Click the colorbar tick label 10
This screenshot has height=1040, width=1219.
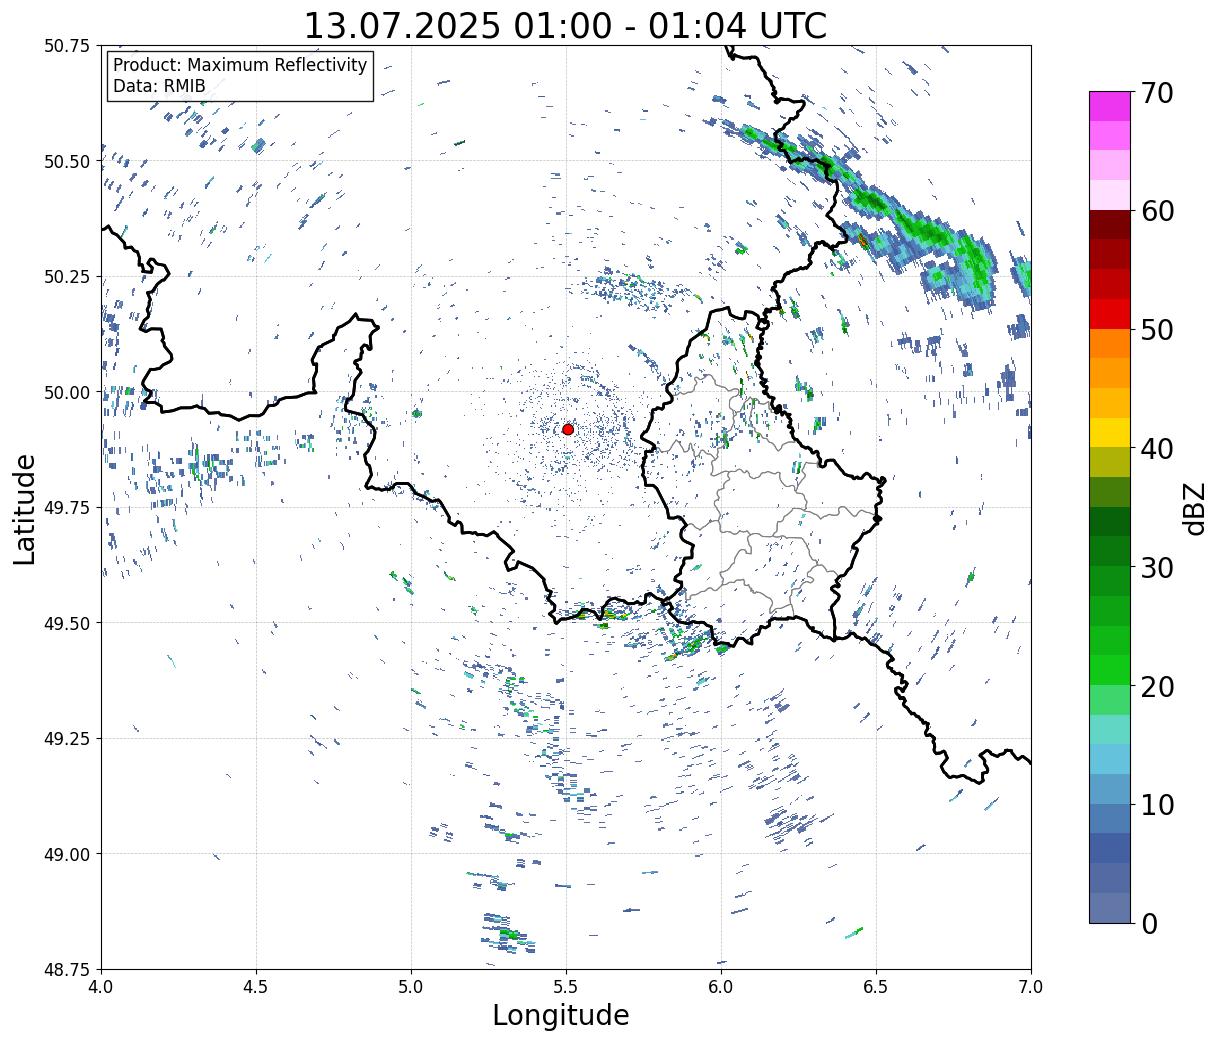coord(1157,805)
